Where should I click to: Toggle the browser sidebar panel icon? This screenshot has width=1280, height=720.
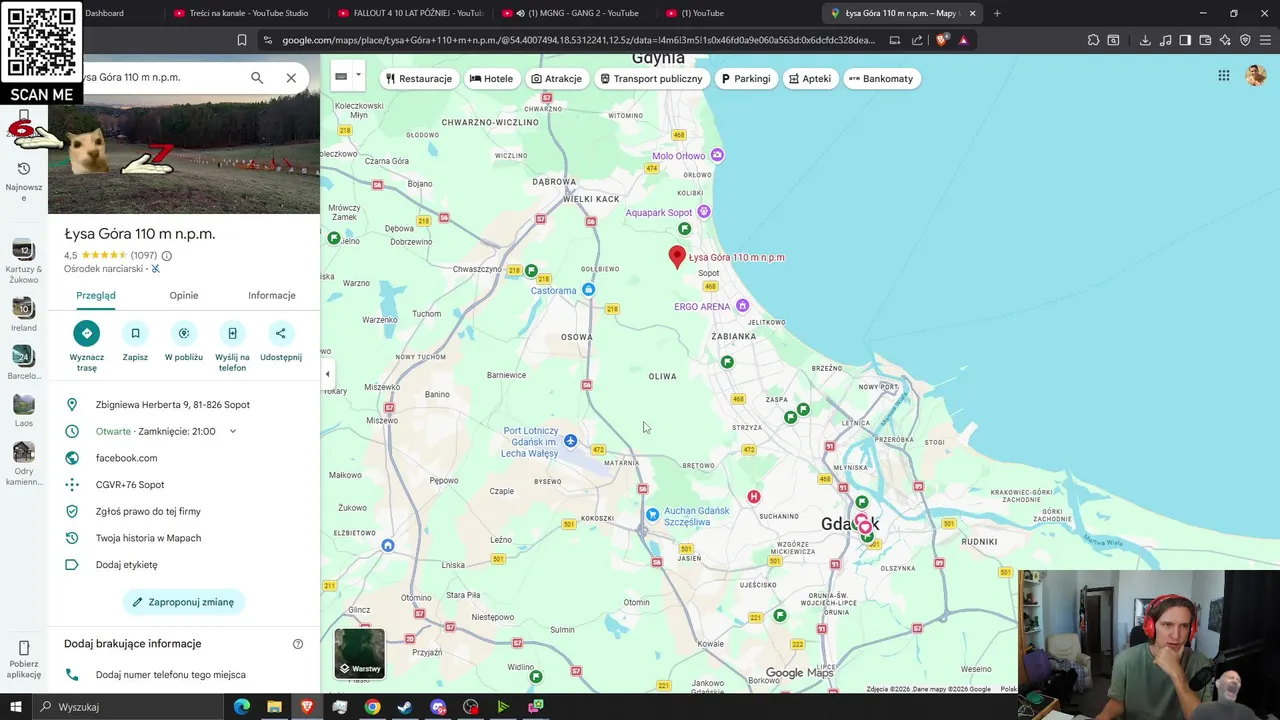click(x=1185, y=40)
